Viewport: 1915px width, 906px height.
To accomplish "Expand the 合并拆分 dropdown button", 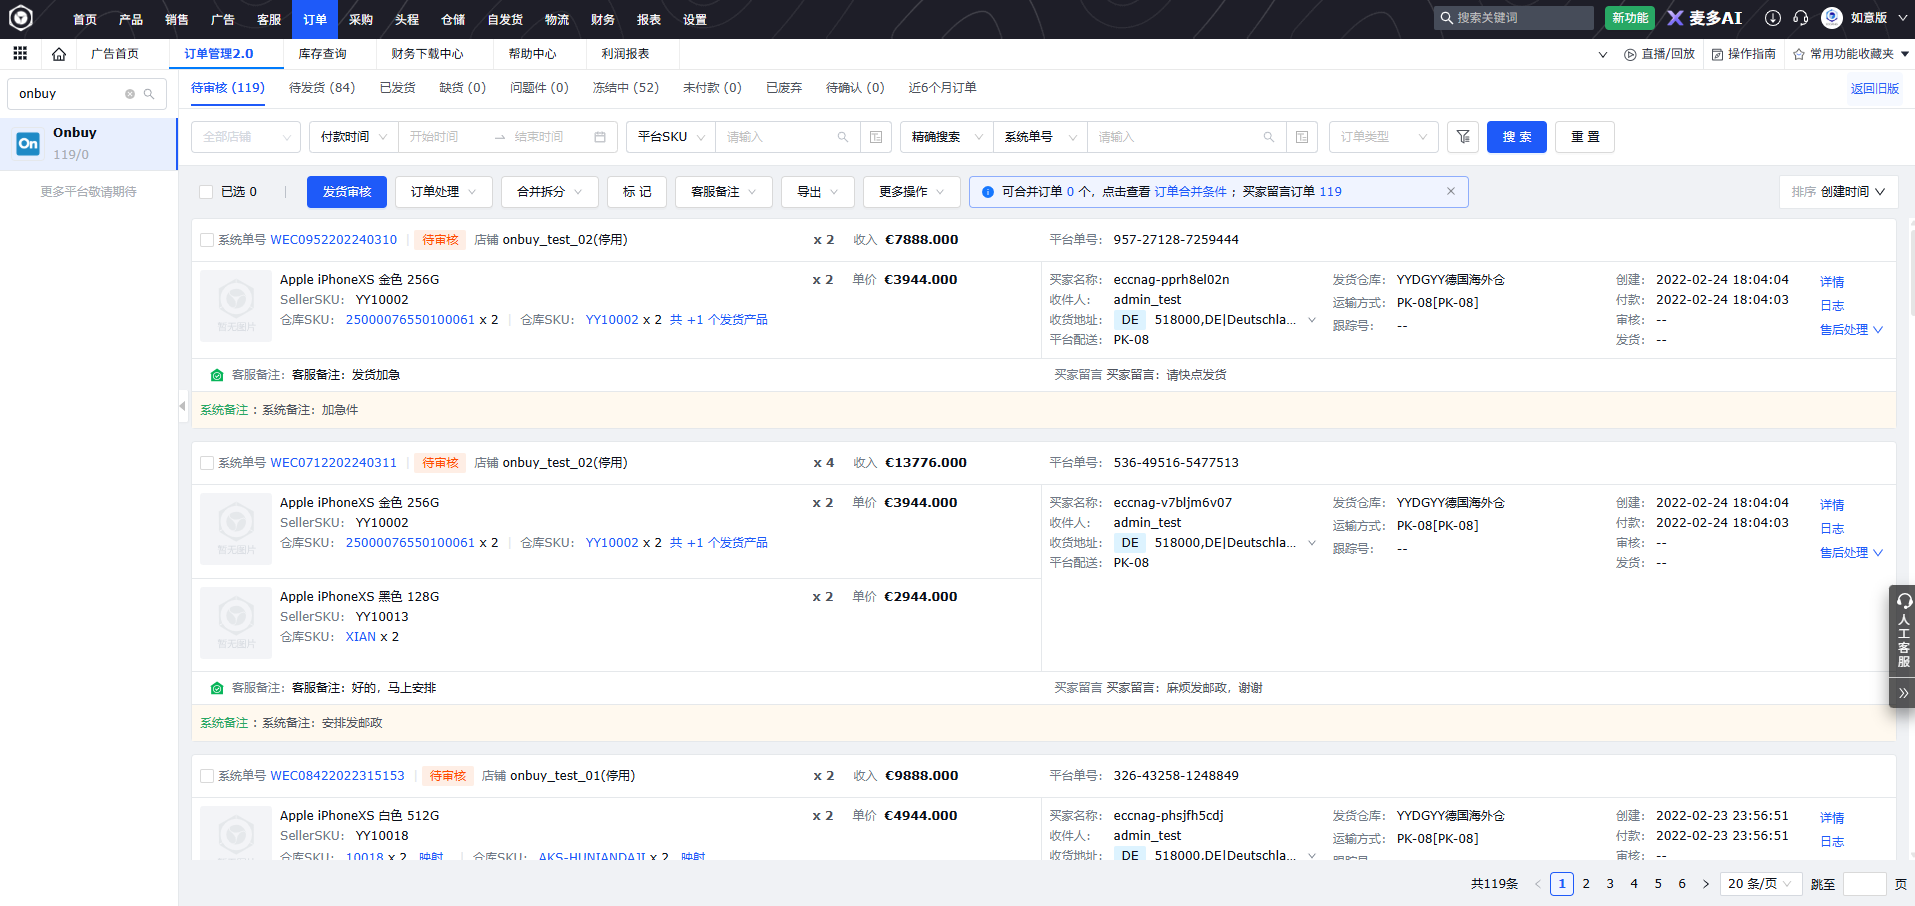I will click(x=550, y=192).
